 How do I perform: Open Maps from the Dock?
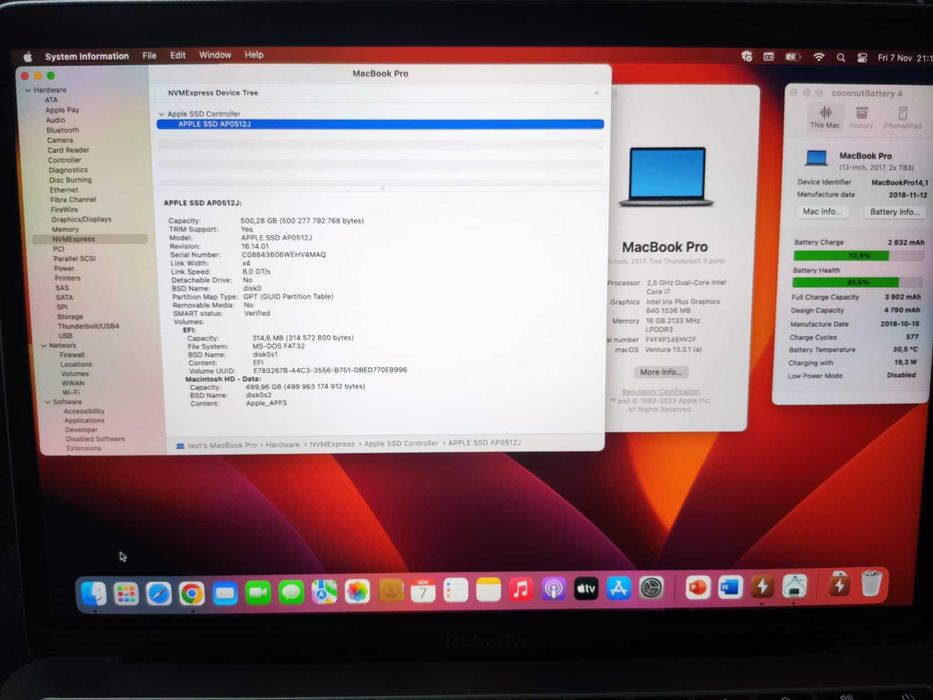(x=324, y=592)
